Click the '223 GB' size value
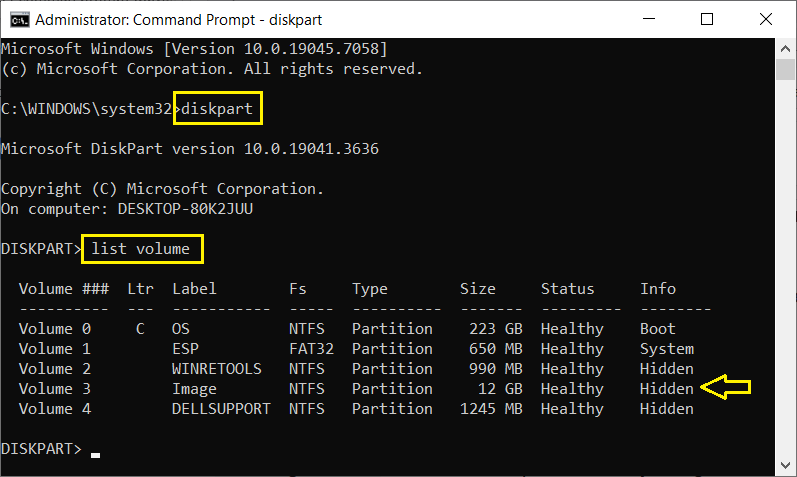The image size is (797, 477). [x=496, y=329]
